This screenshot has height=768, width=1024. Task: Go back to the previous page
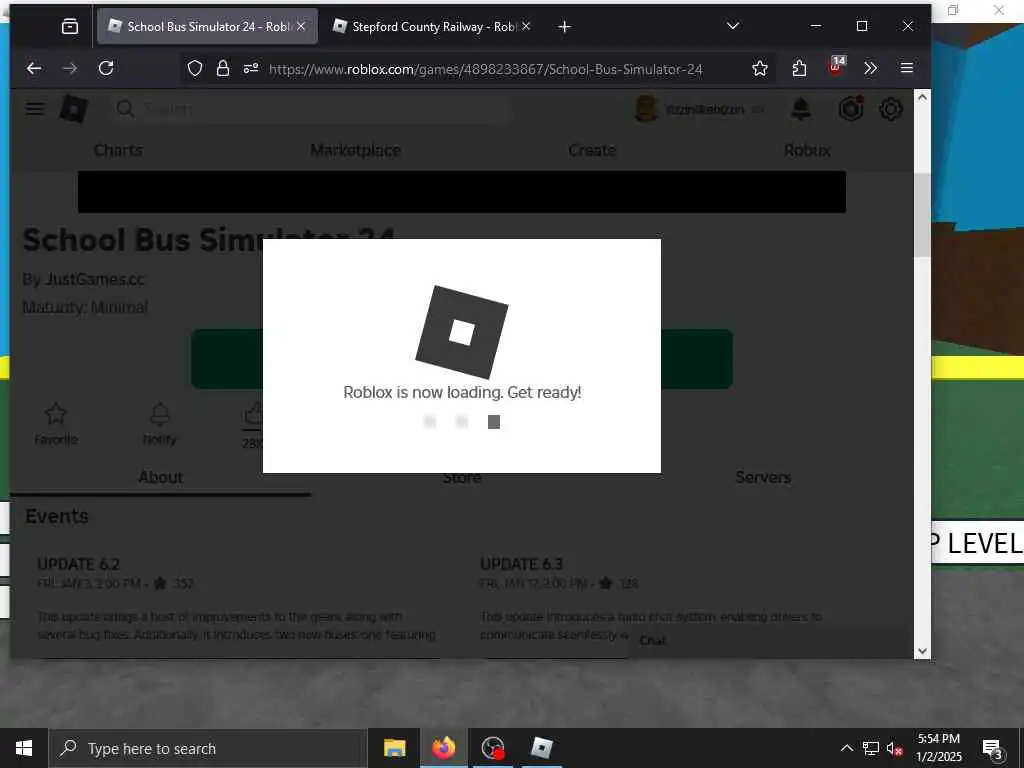click(34, 68)
